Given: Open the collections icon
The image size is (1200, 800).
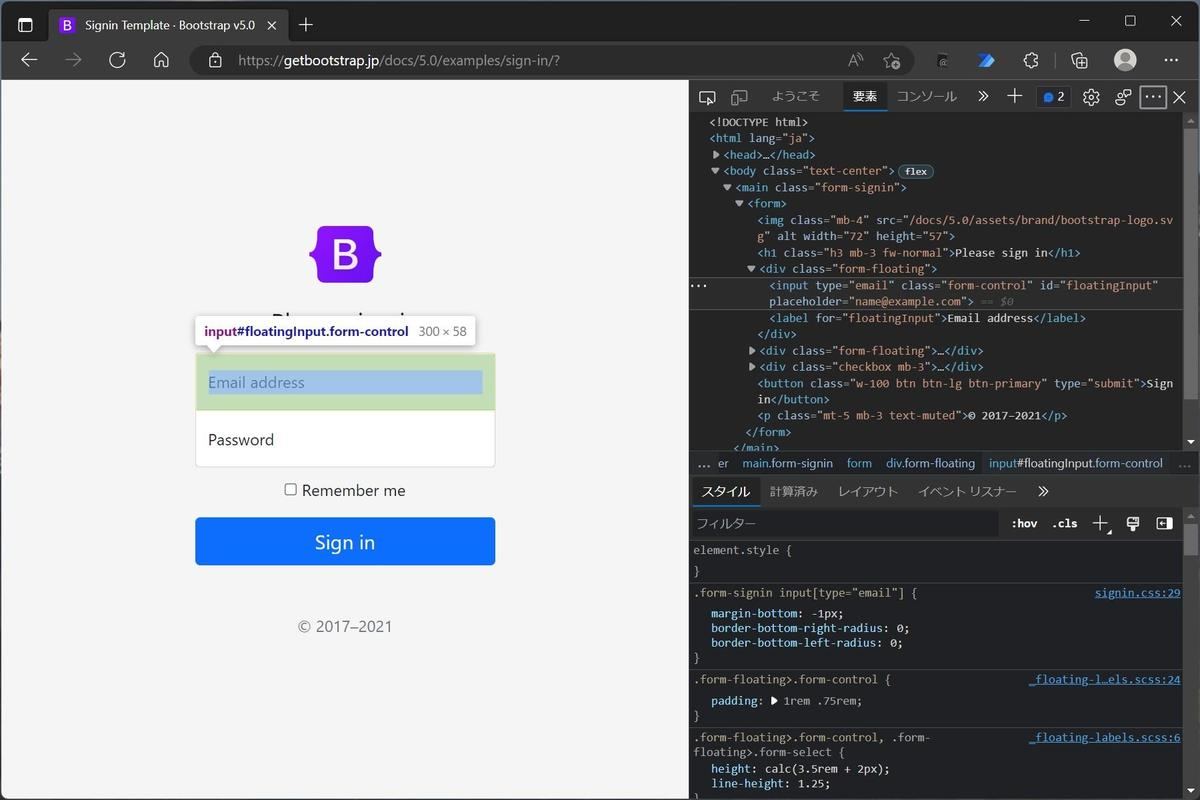Looking at the screenshot, I should pos(1079,60).
